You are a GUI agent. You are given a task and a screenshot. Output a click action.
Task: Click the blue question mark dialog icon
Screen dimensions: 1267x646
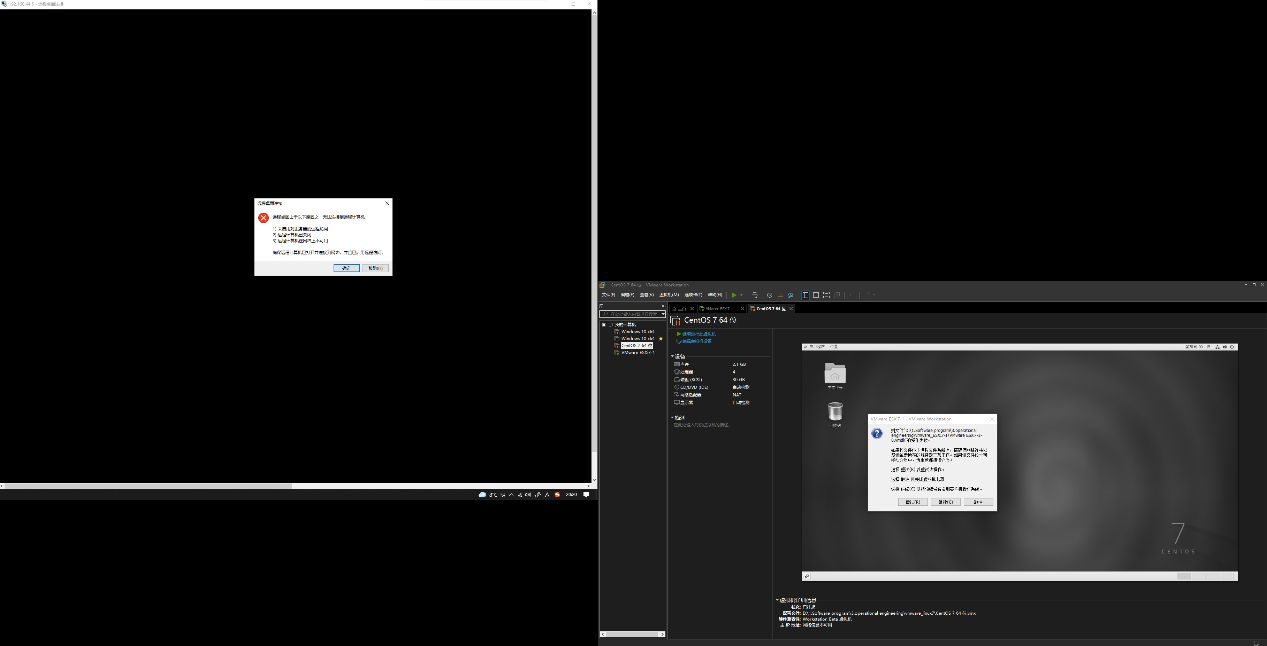877,433
